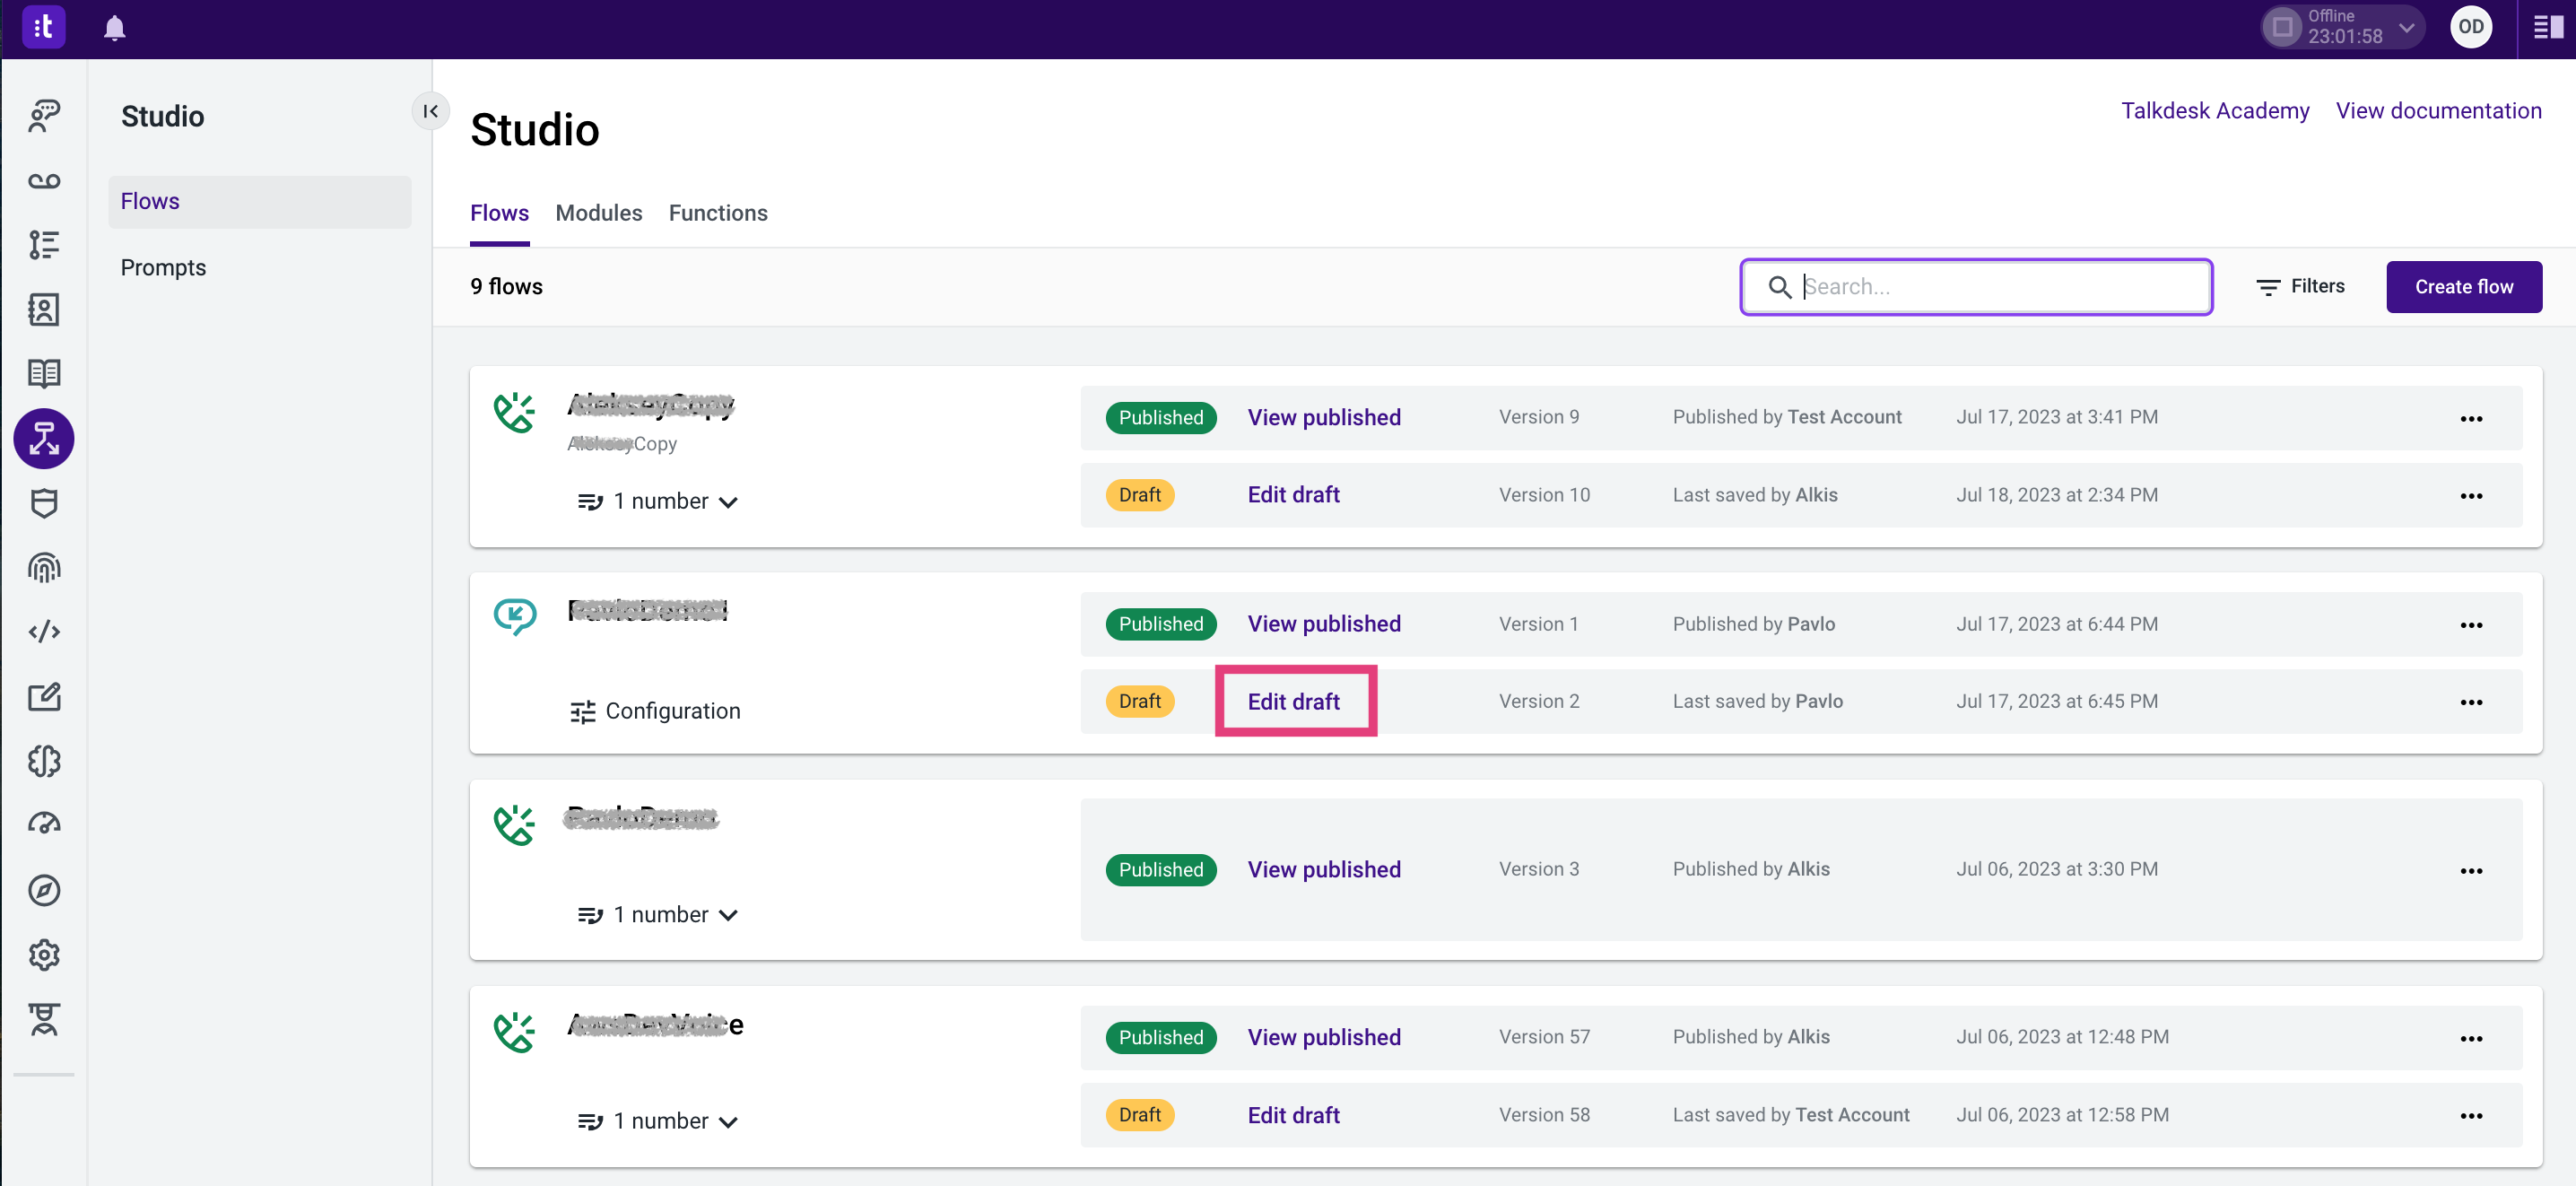Image resolution: width=2576 pixels, height=1186 pixels.
Task: Open the contacts icon in sidebar
Action: click(x=44, y=309)
